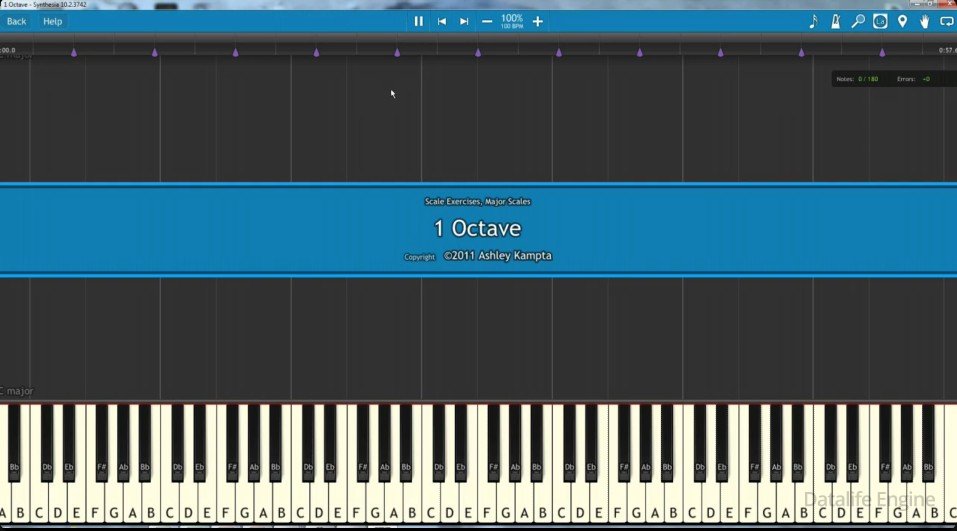957x531 pixels.
Task: Toggle the metronome icon
Action: (x=836, y=21)
